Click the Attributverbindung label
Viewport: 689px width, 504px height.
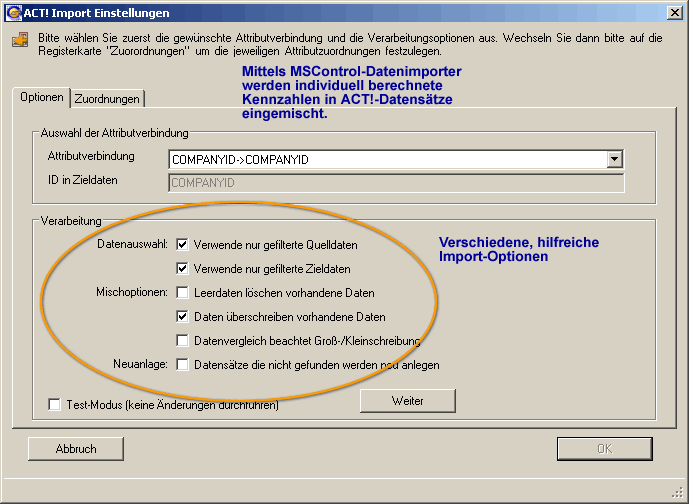click(x=91, y=156)
